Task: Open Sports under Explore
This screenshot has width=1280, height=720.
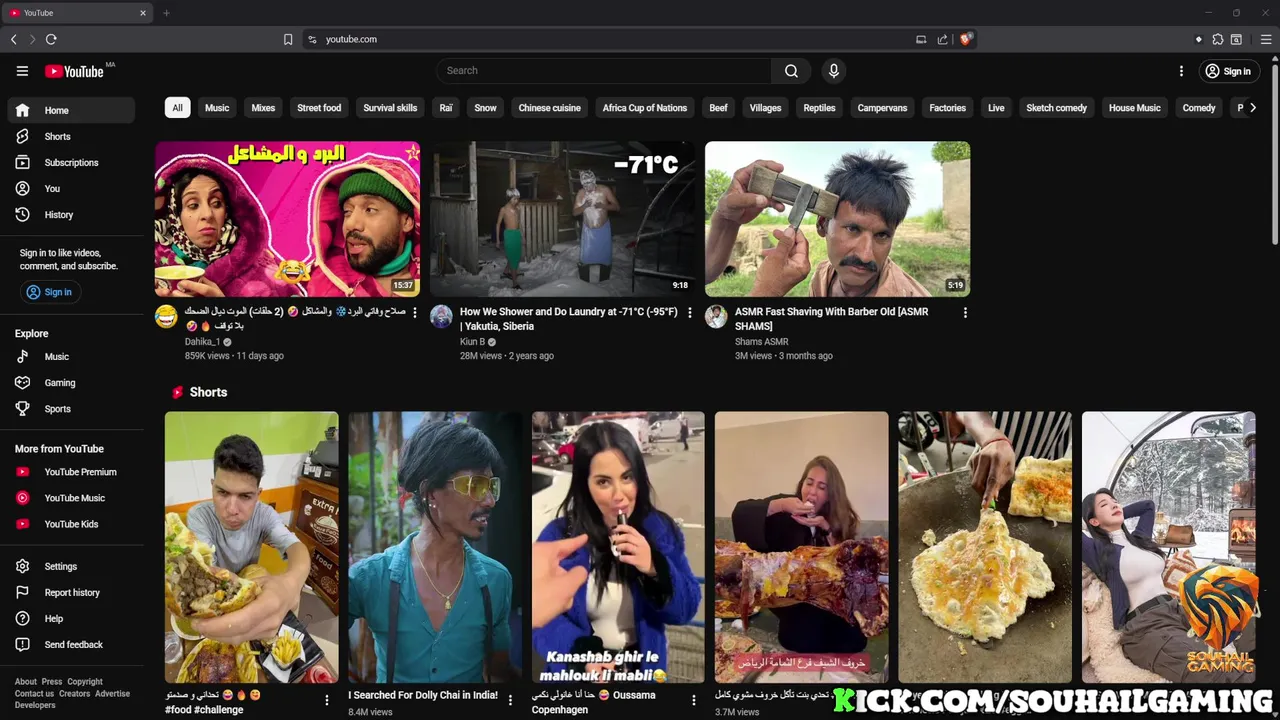Action: [x=70, y=408]
